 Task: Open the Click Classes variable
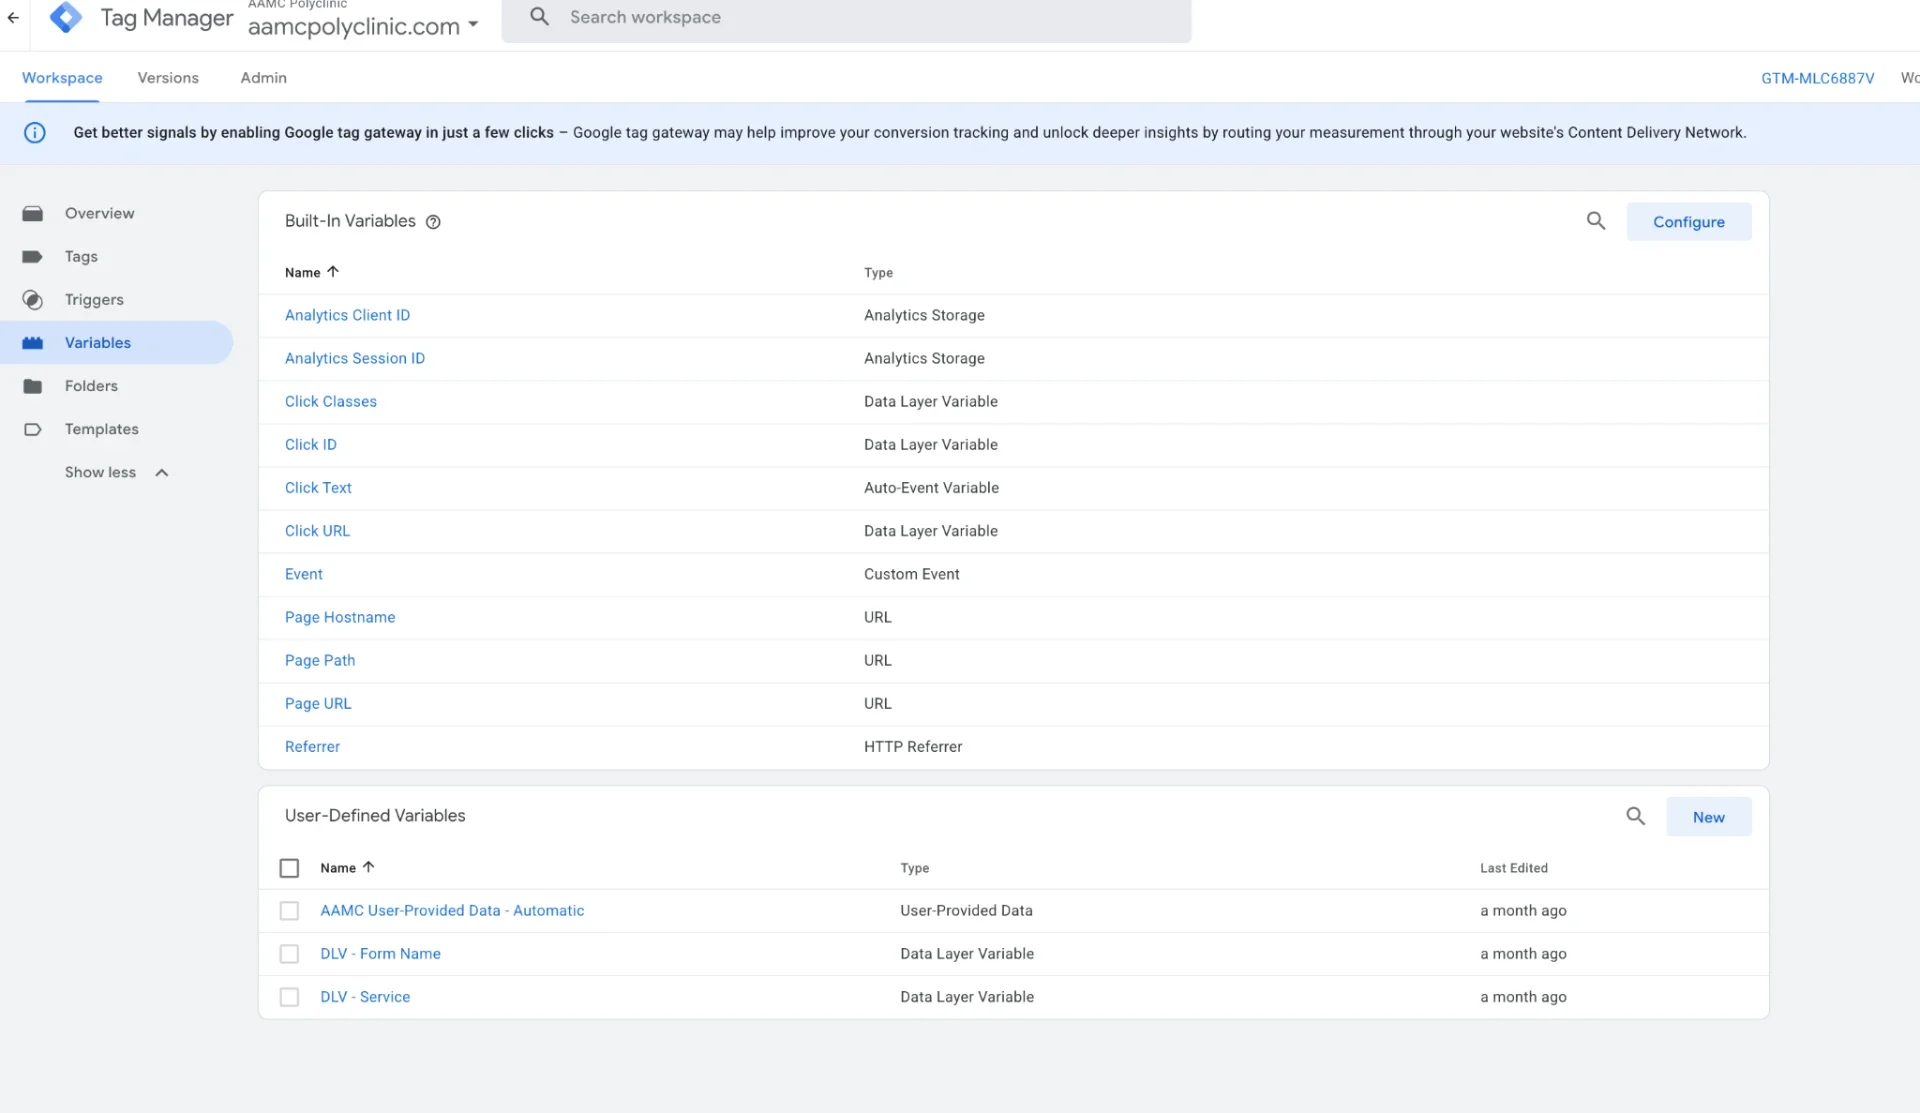tap(331, 402)
